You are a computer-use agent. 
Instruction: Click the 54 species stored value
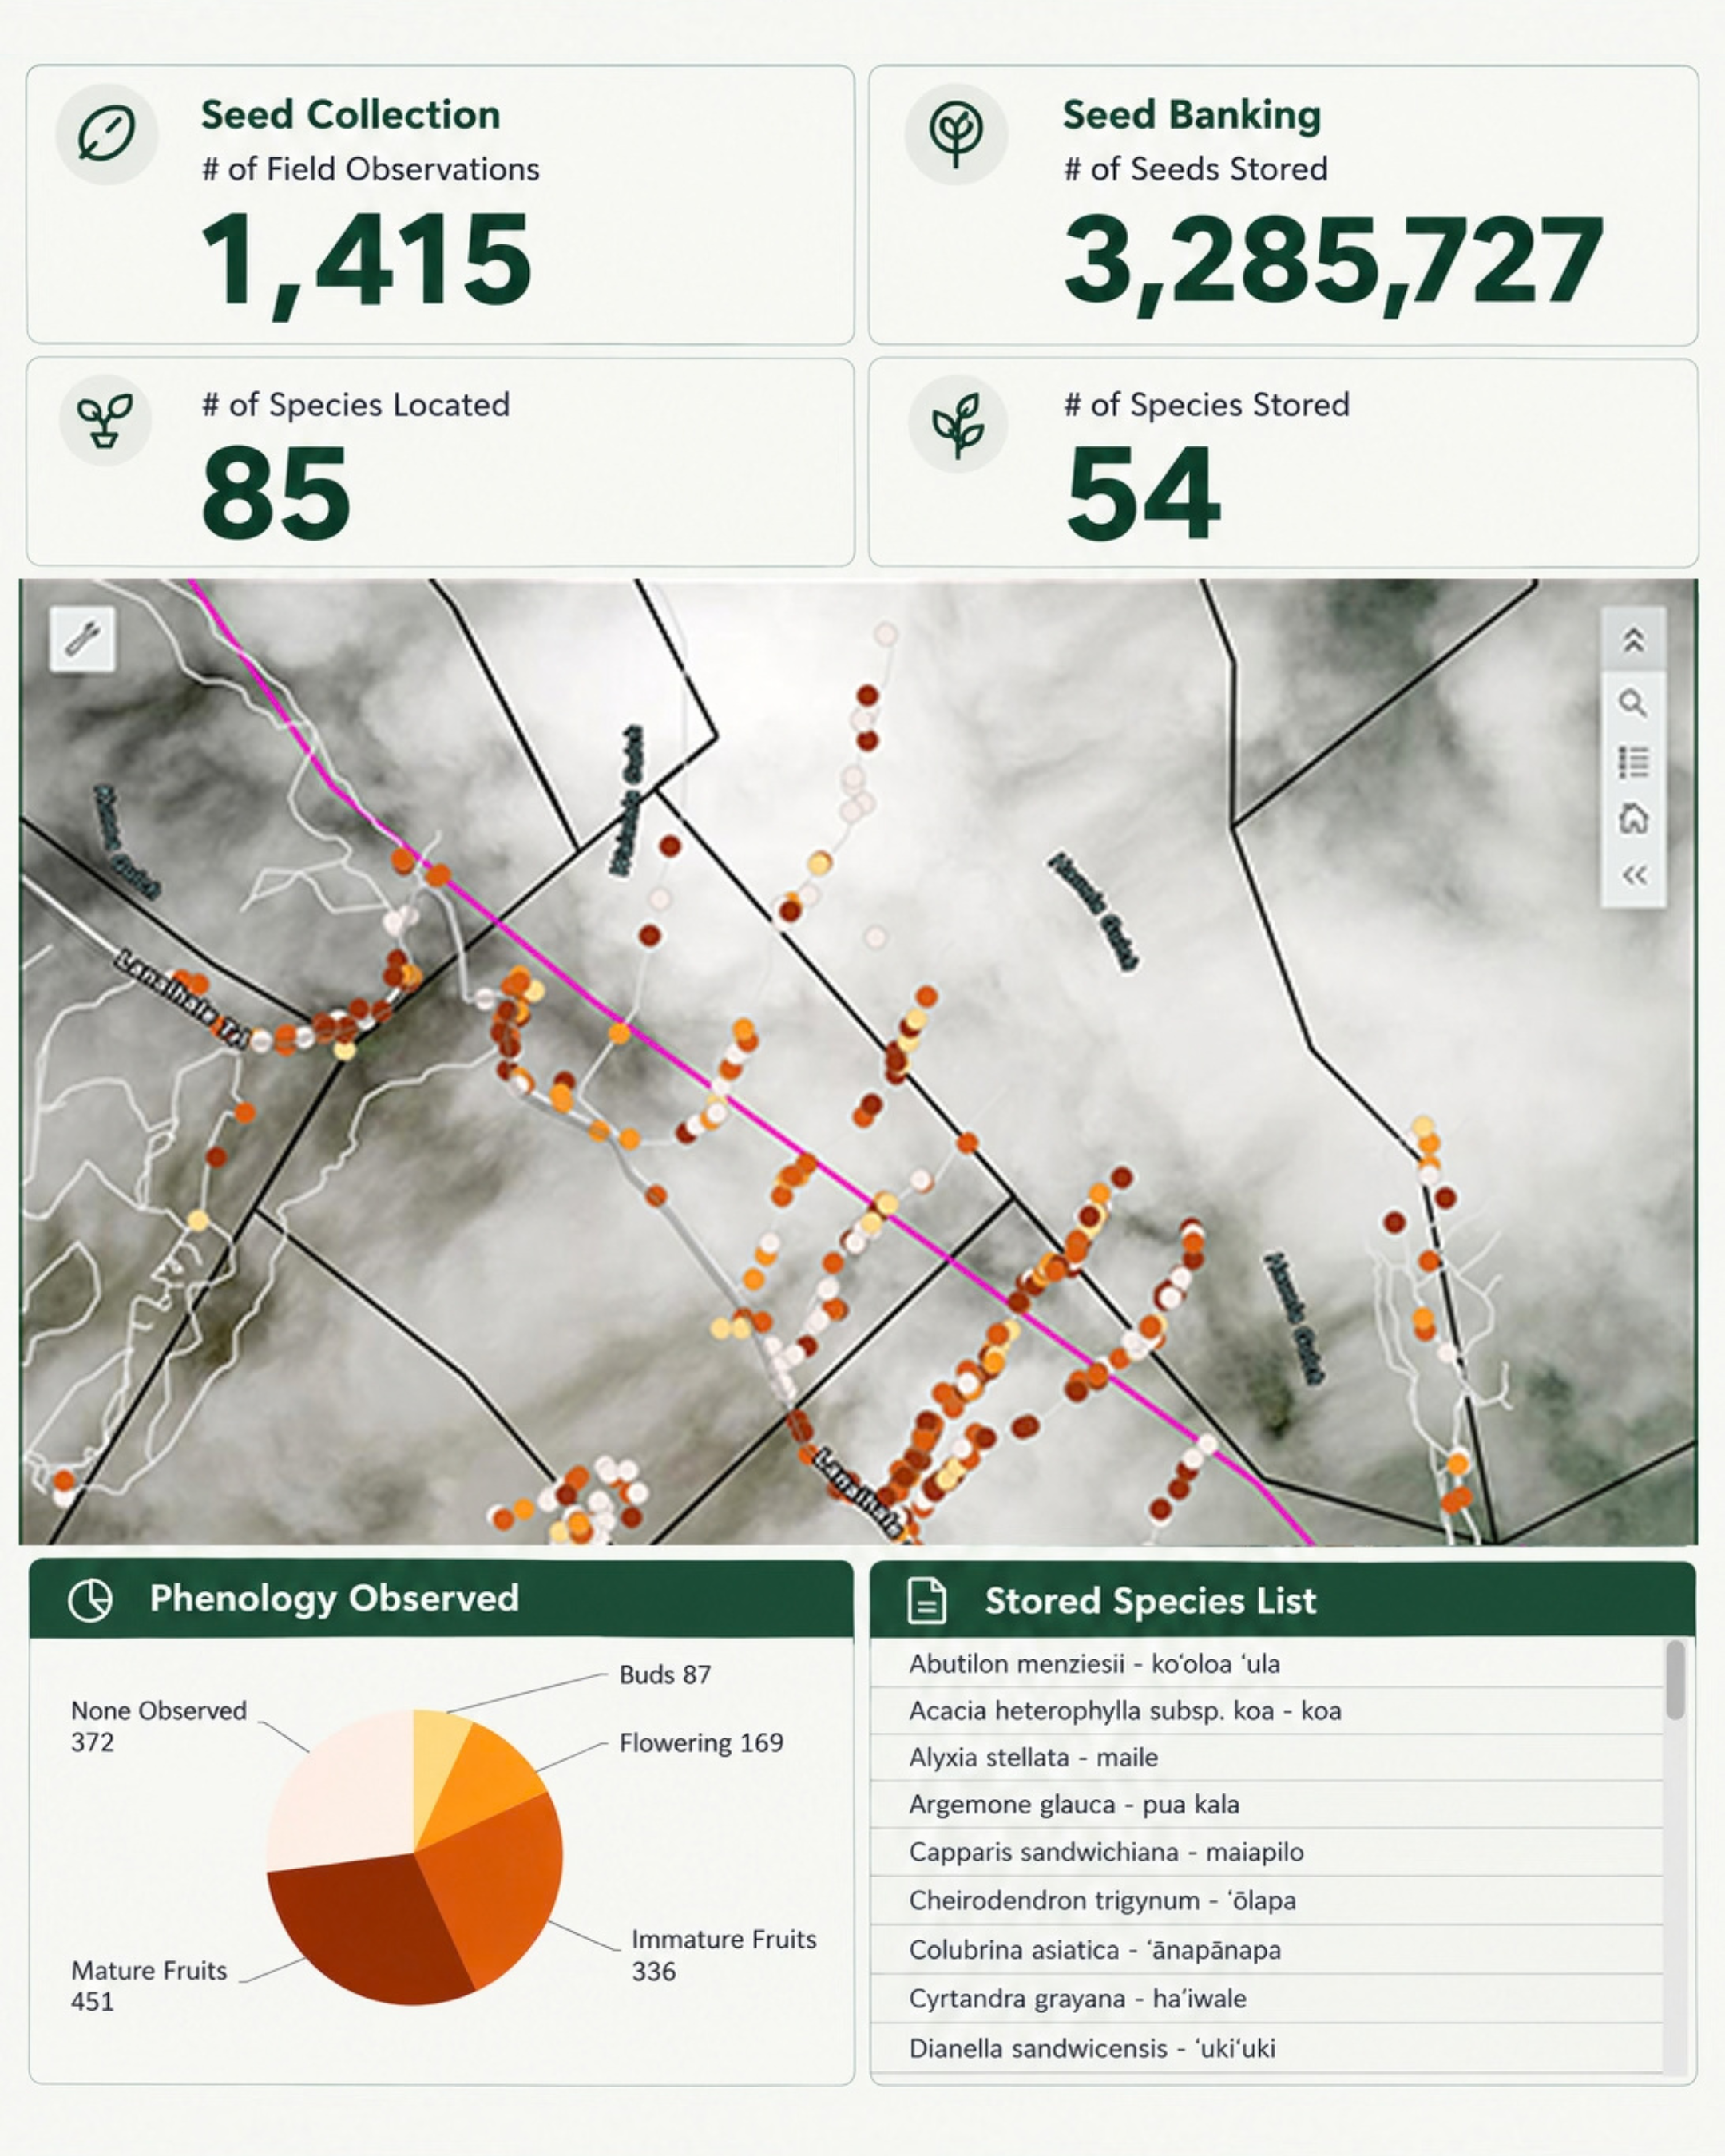[1142, 493]
